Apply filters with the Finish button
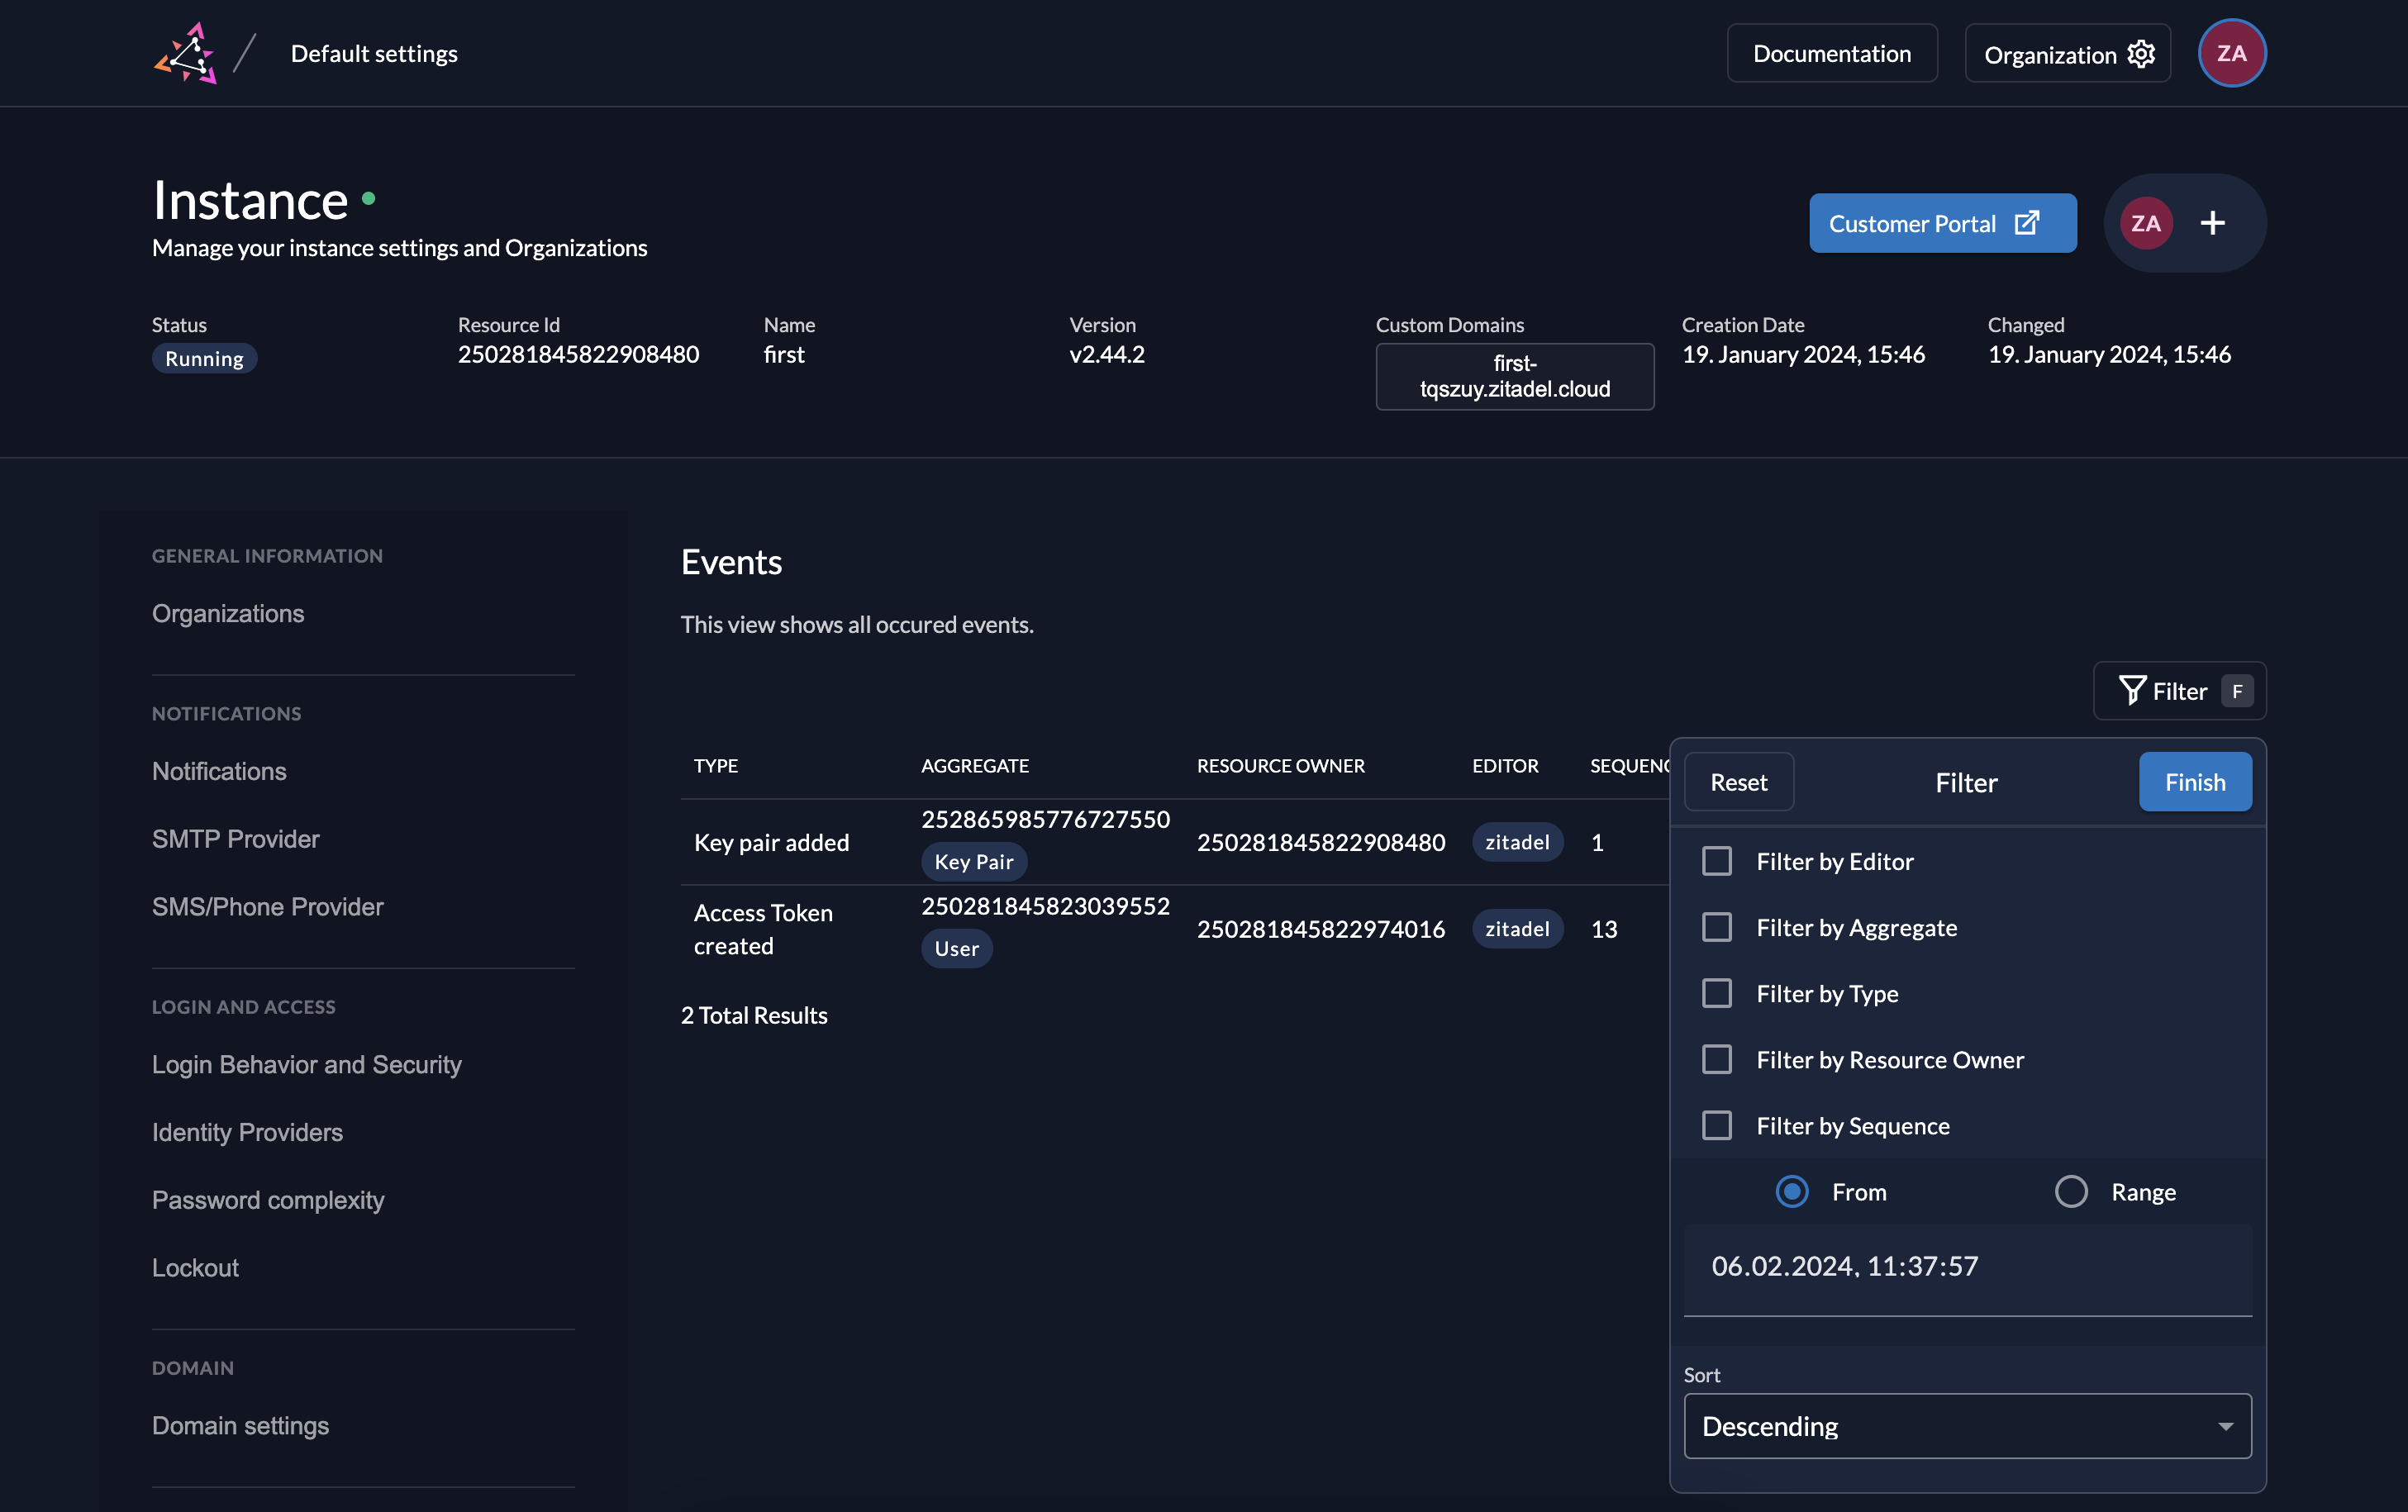The image size is (2408, 1512). click(2195, 781)
